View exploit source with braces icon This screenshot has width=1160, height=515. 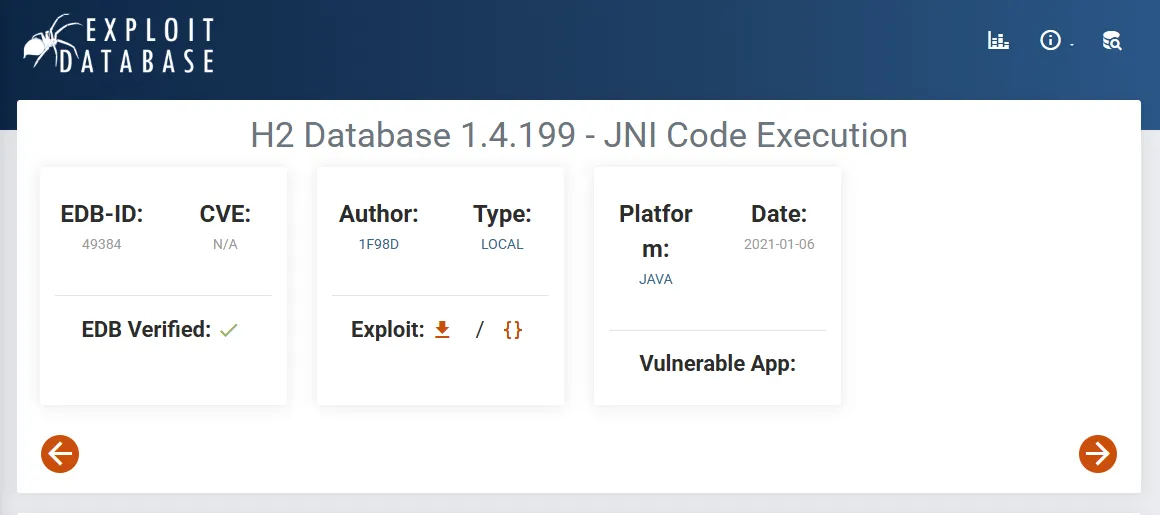click(x=513, y=329)
